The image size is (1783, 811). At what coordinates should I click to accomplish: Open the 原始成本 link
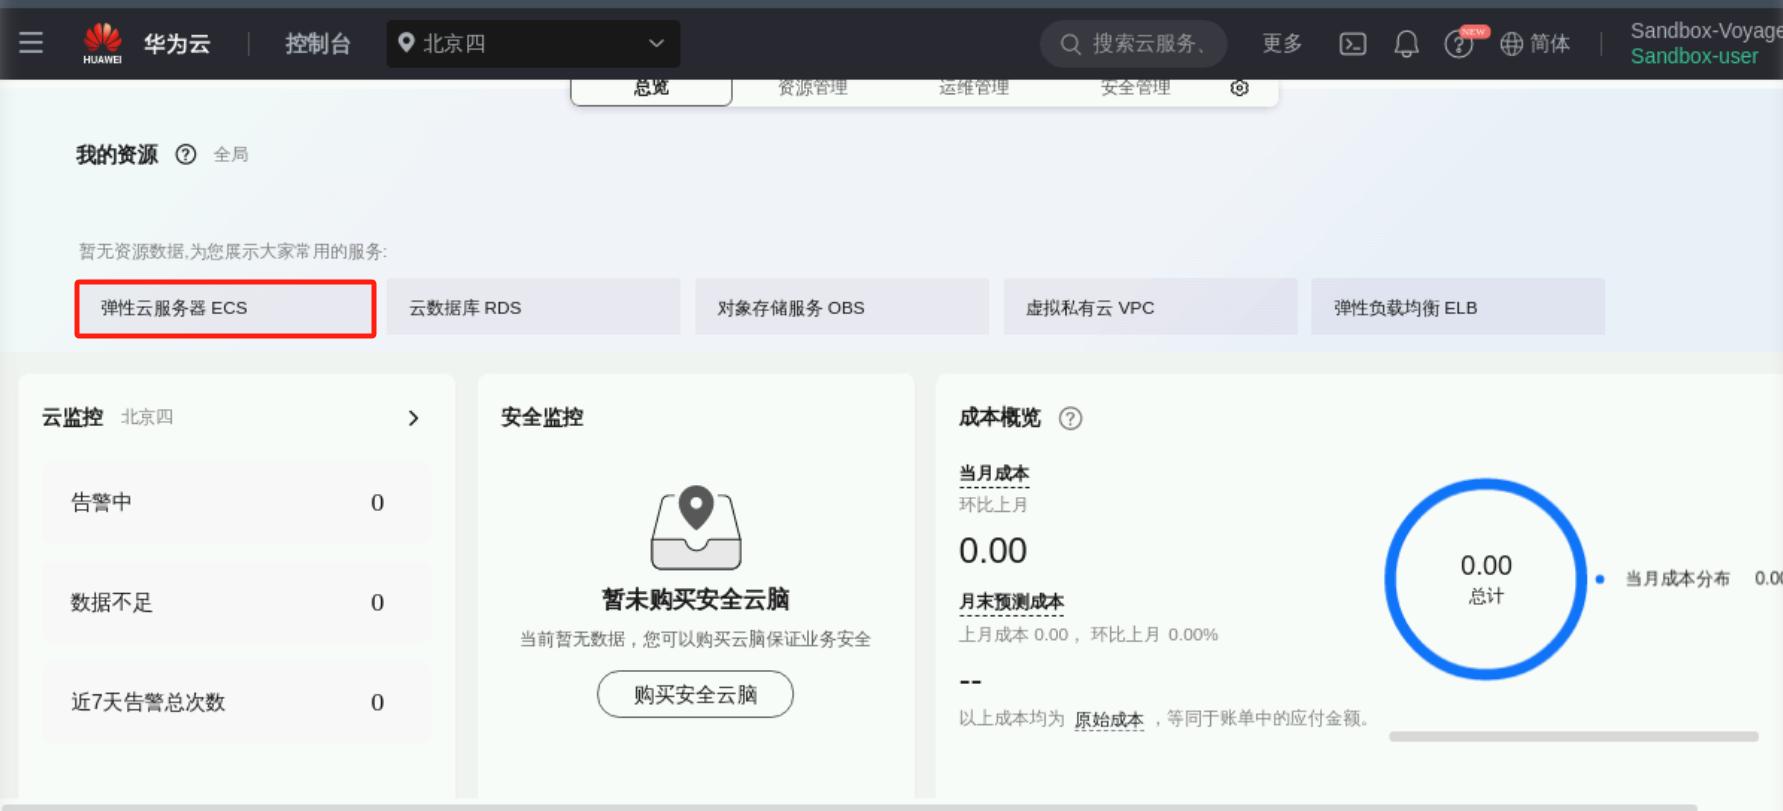pyautogui.click(x=1109, y=719)
